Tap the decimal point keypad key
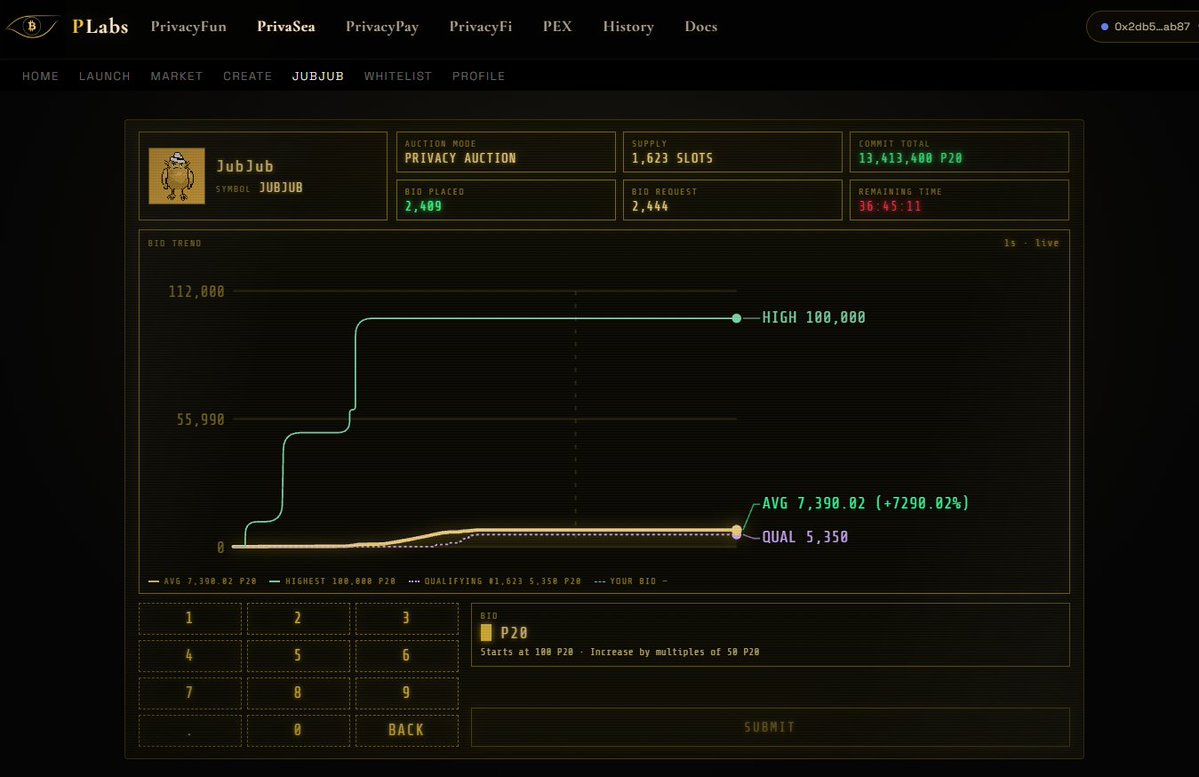1199x777 pixels. pos(190,730)
